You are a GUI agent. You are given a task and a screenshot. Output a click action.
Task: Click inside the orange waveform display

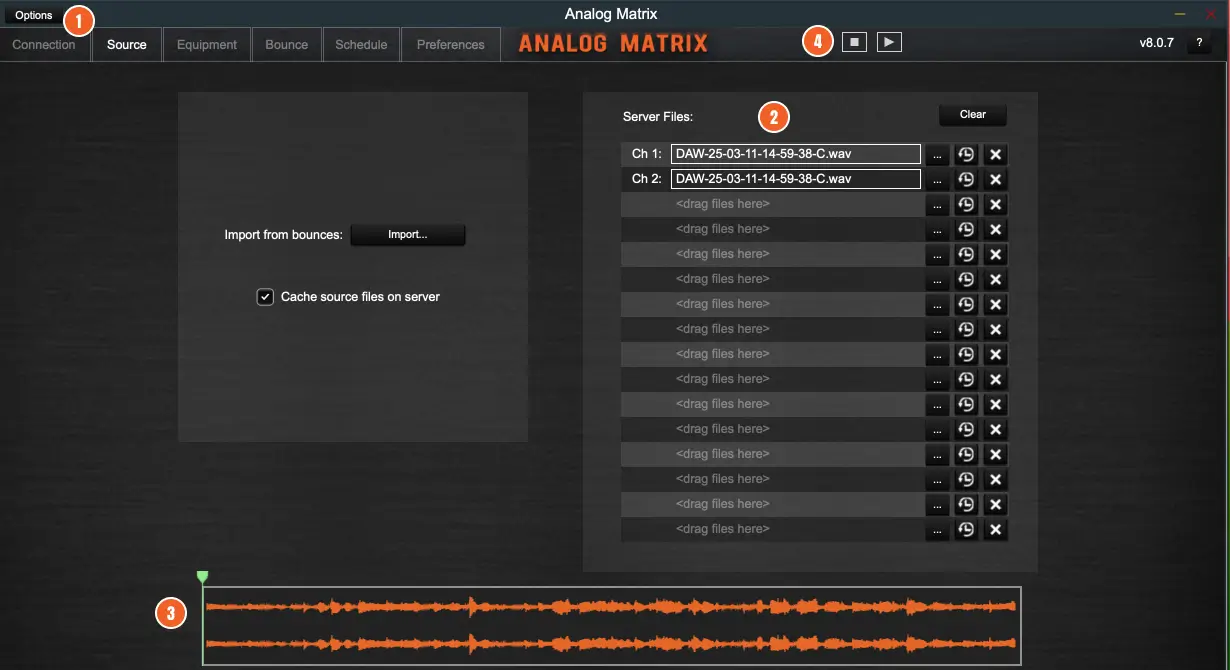(x=611, y=626)
